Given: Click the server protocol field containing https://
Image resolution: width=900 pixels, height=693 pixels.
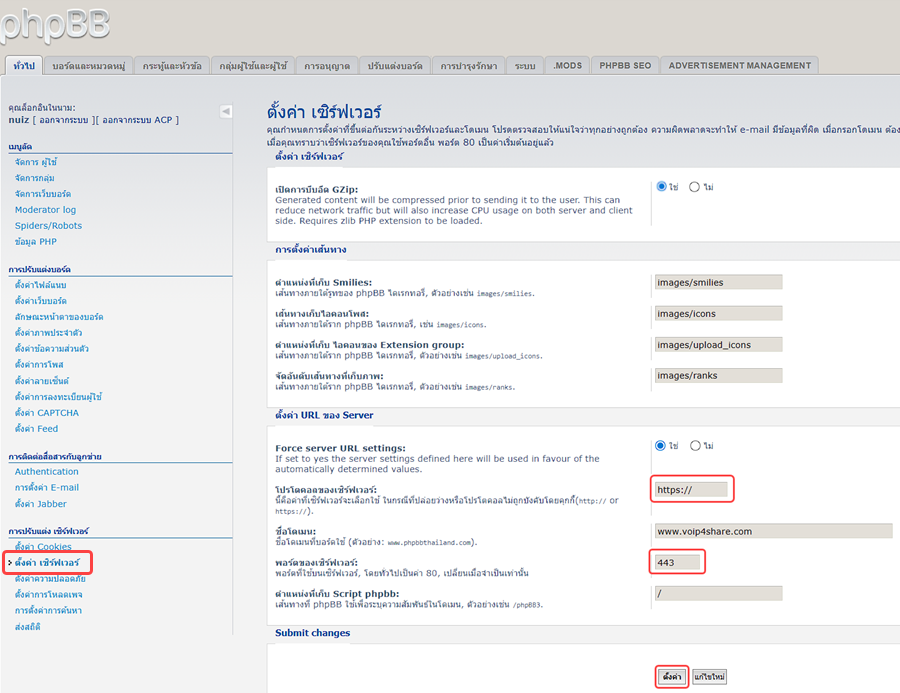Looking at the screenshot, I should click(692, 490).
